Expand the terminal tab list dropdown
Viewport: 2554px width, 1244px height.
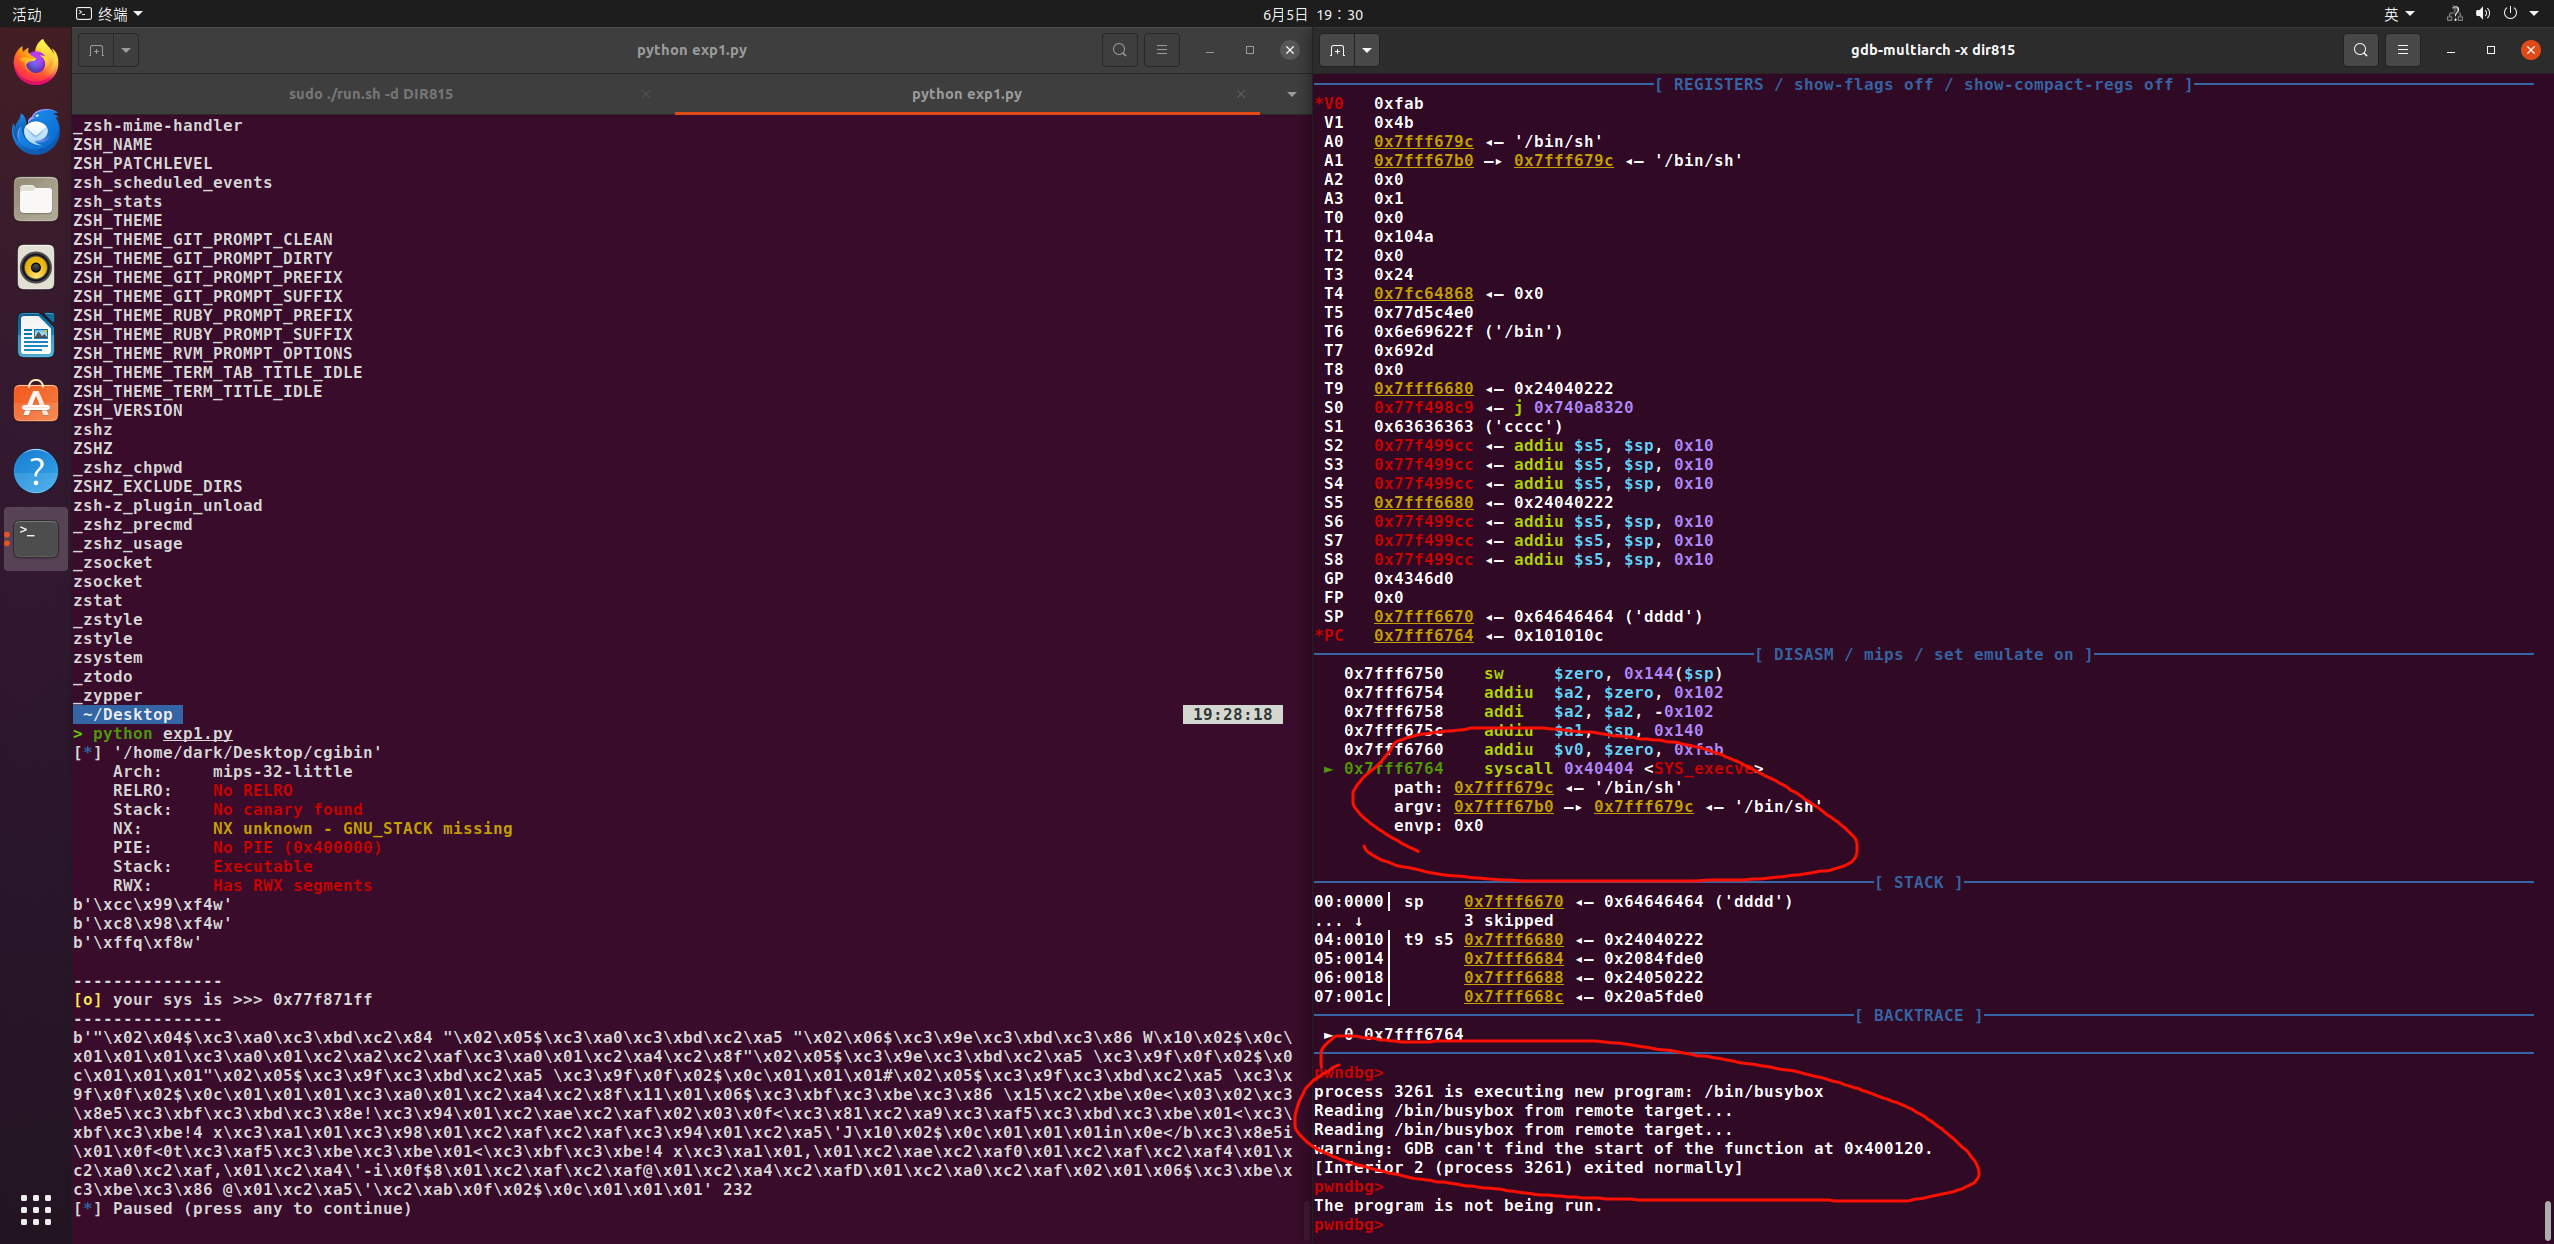[x=1291, y=94]
